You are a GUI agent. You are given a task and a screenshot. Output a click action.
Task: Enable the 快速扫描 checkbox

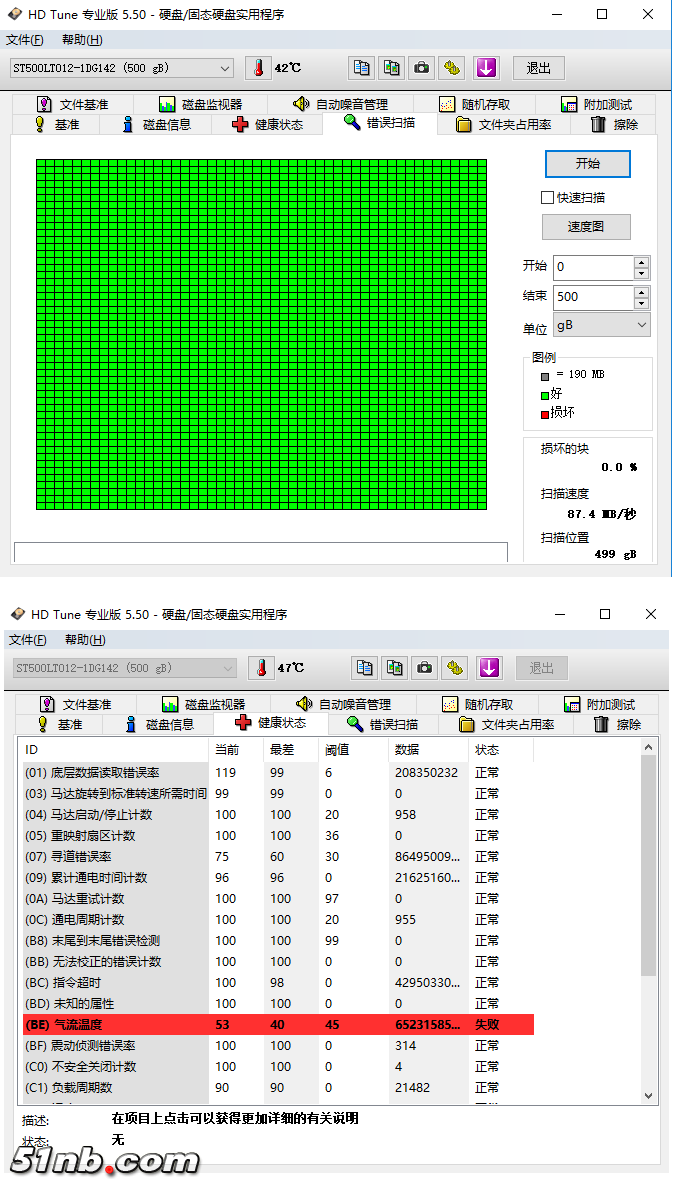click(x=547, y=198)
